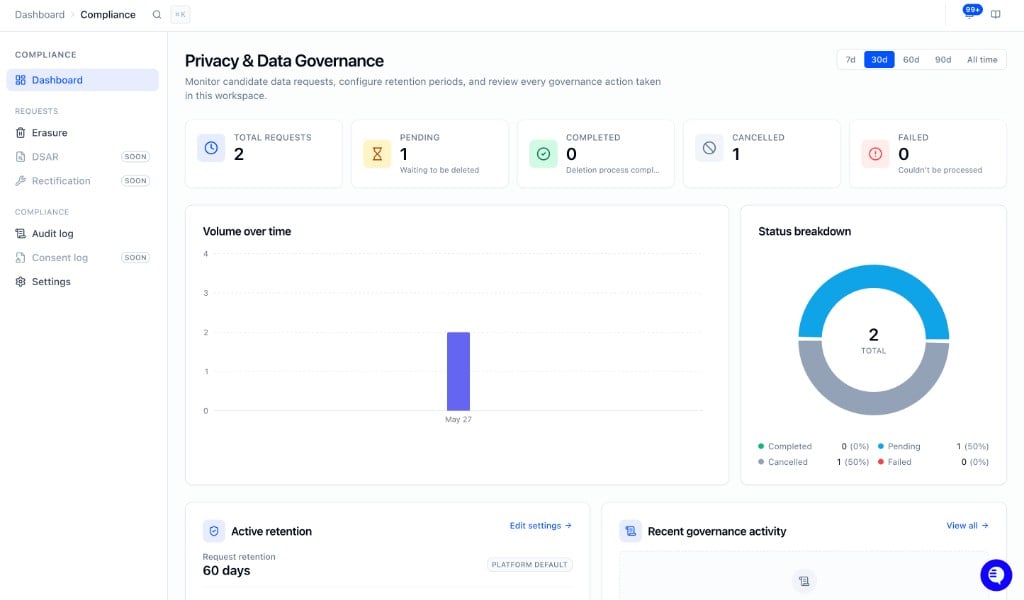Open the Consent log sidebar item
This screenshot has width=1024, height=600.
coord(82,257)
